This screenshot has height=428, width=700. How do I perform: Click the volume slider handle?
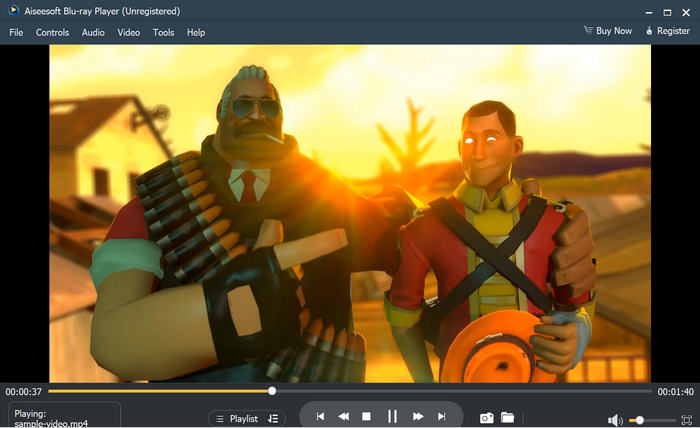tap(639, 420)
